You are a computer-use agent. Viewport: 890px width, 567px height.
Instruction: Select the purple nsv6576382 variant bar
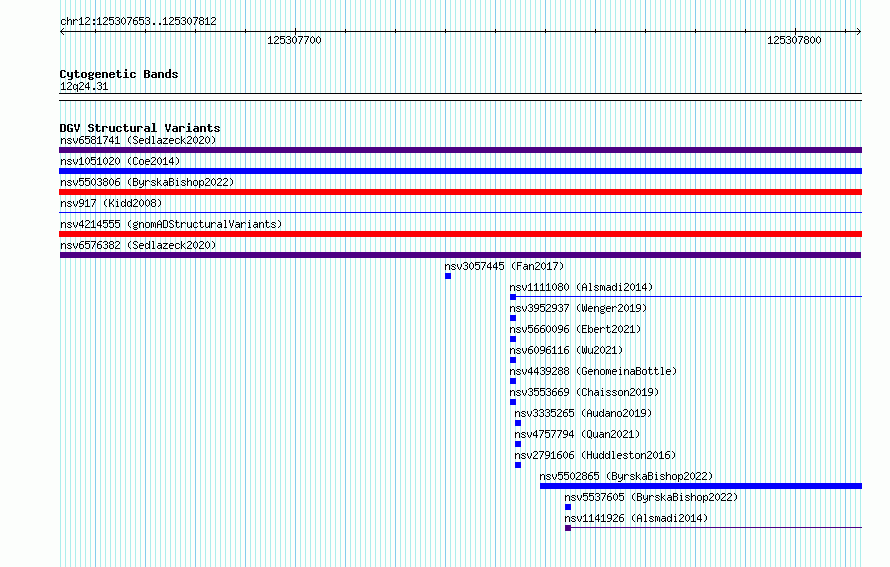[x=460, y=255]
